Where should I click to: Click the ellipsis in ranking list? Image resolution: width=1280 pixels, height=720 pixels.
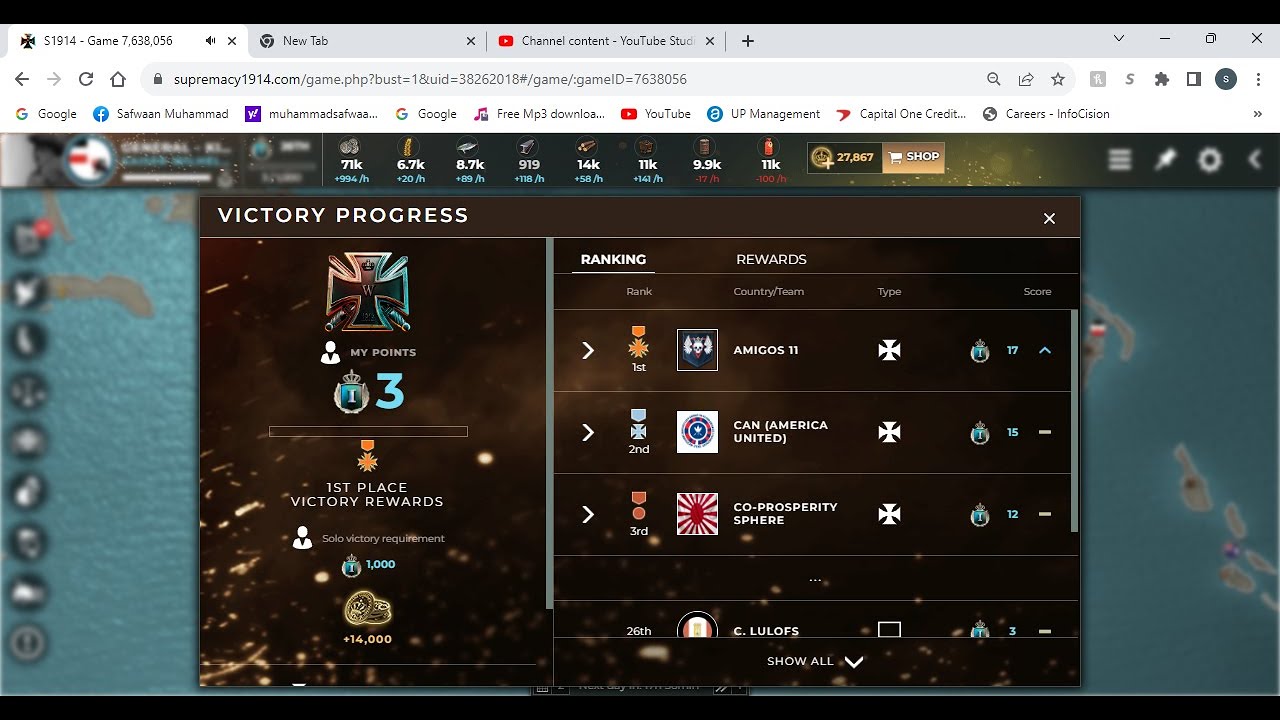tap(815, 579)
